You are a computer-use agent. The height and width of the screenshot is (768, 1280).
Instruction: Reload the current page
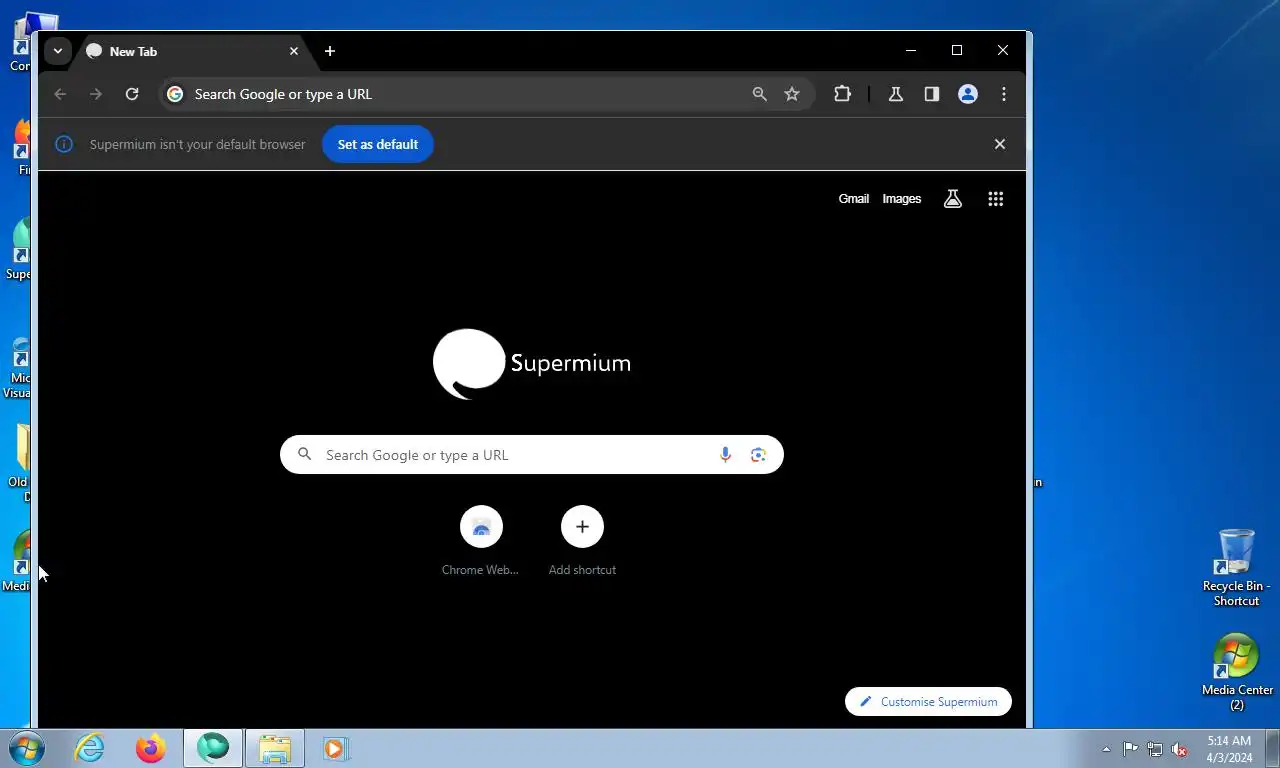click(132, 94)
